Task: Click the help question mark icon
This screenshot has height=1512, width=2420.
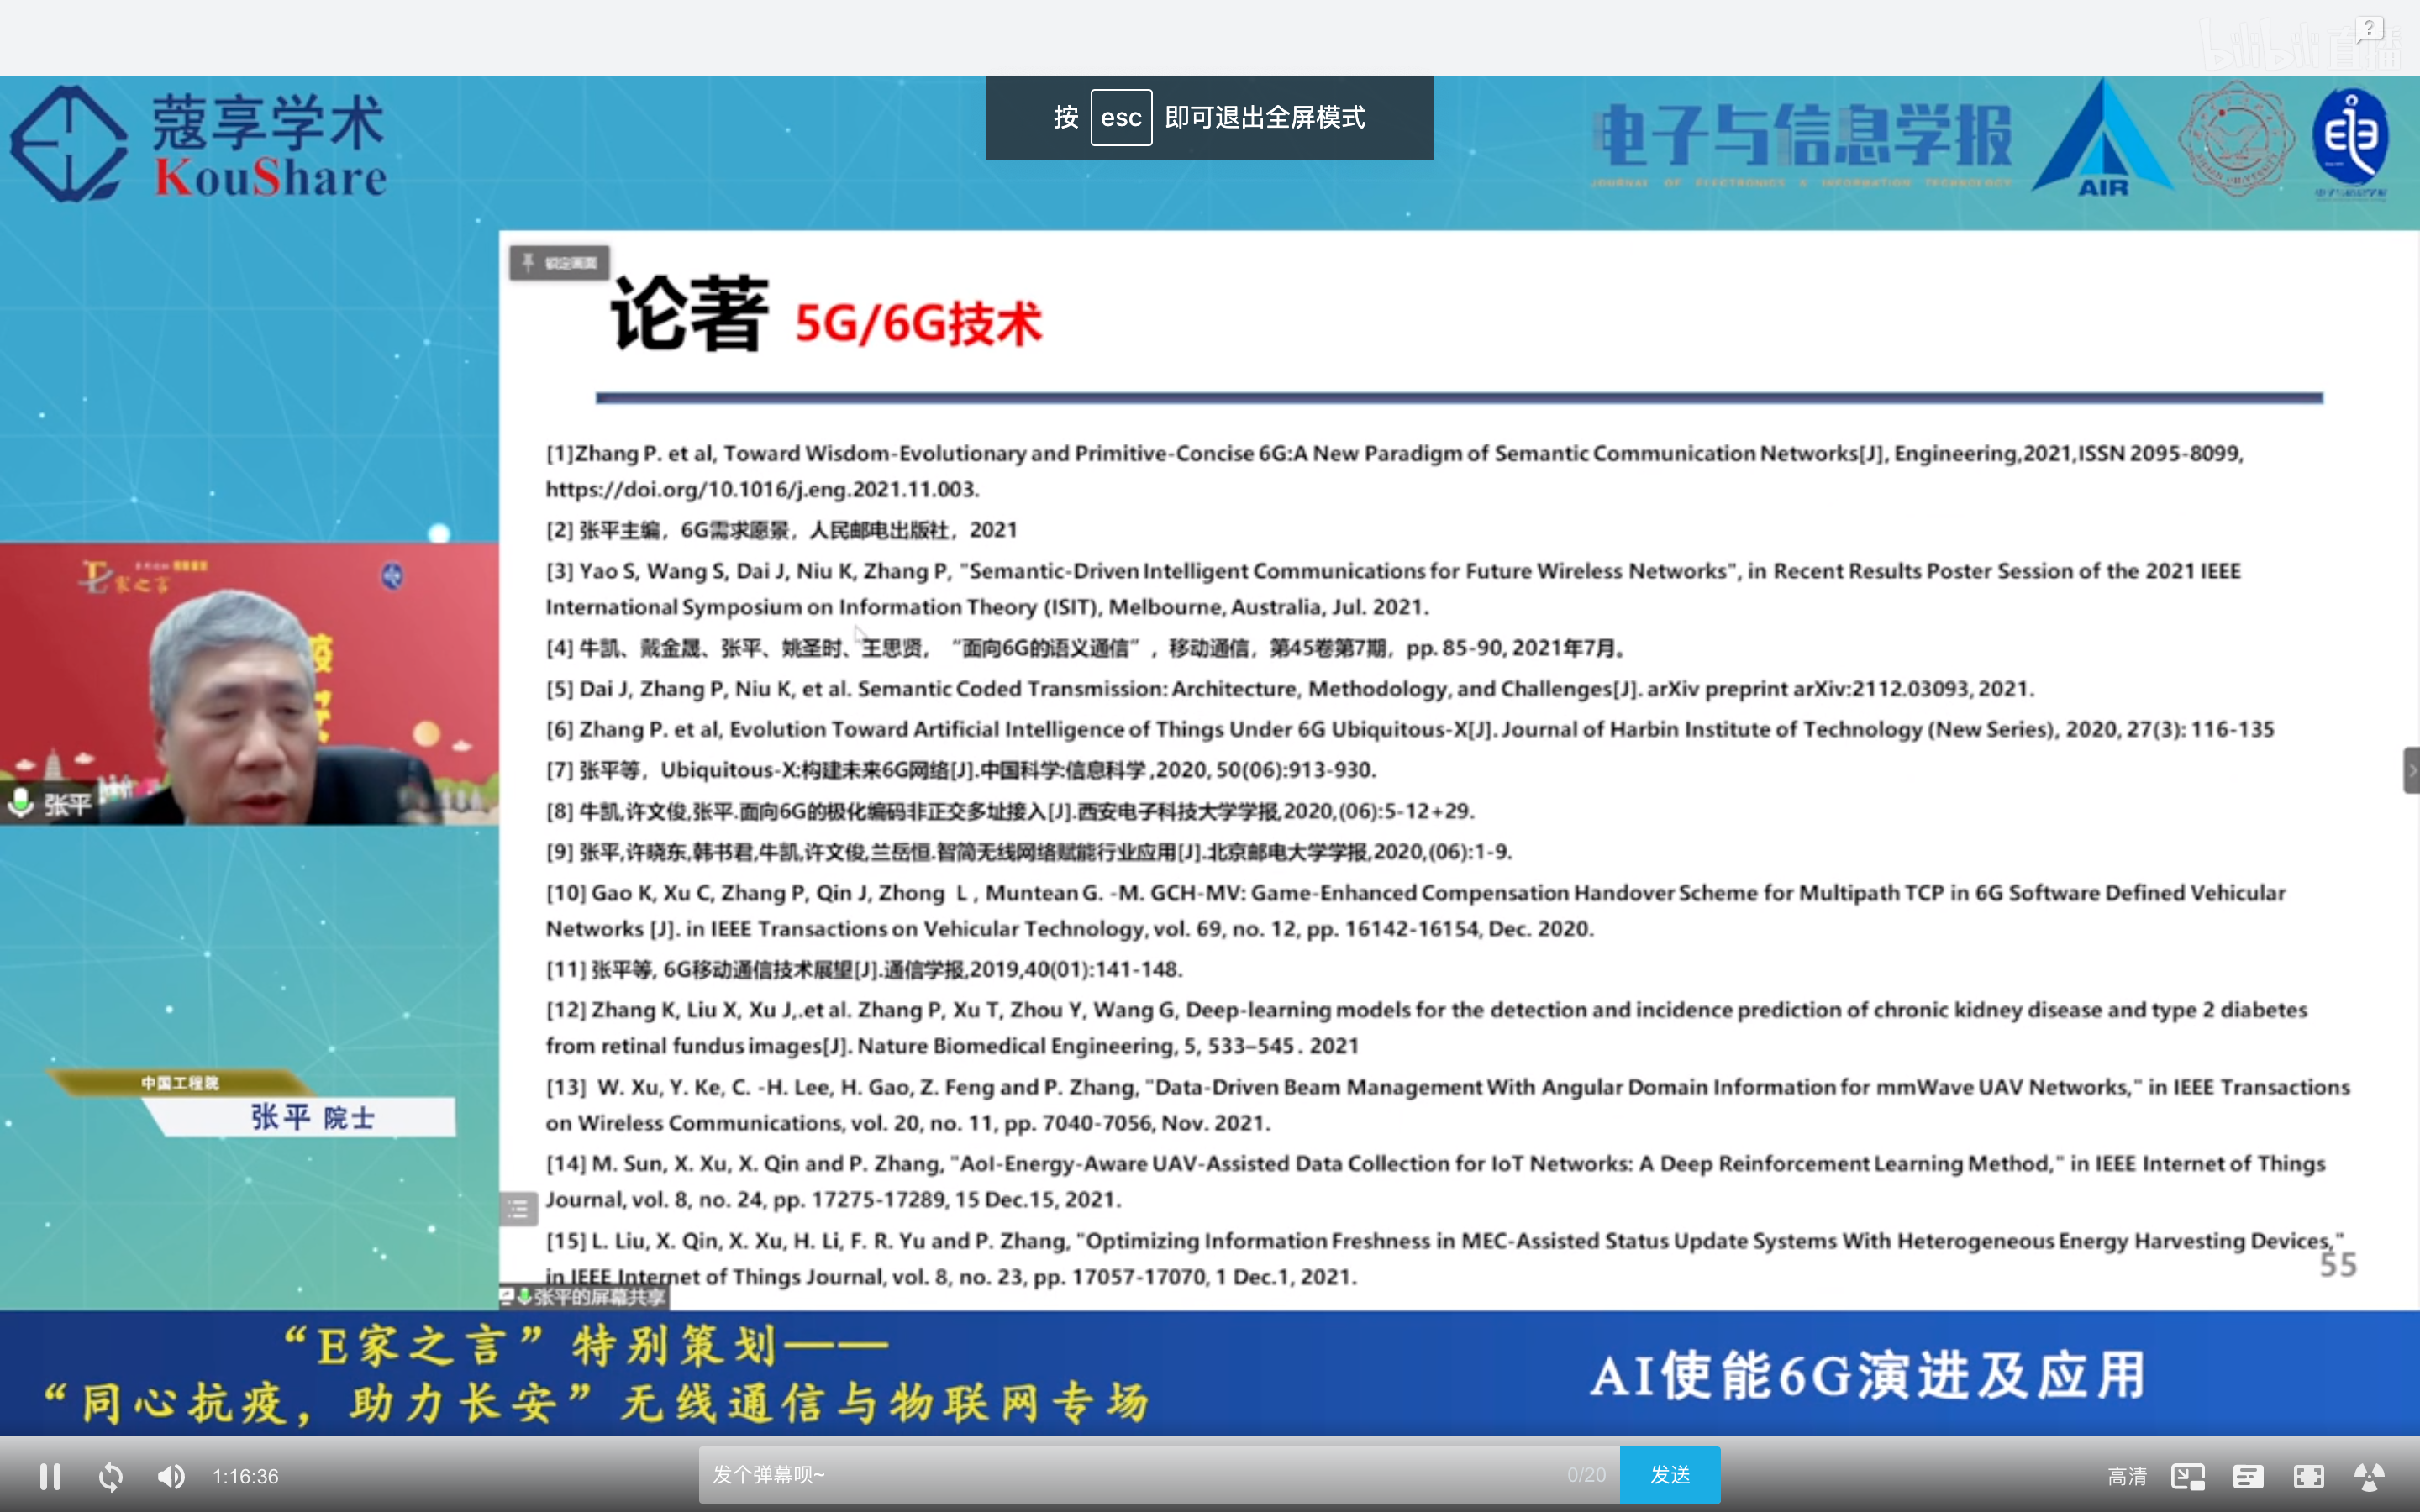Action: point(2369,29)
